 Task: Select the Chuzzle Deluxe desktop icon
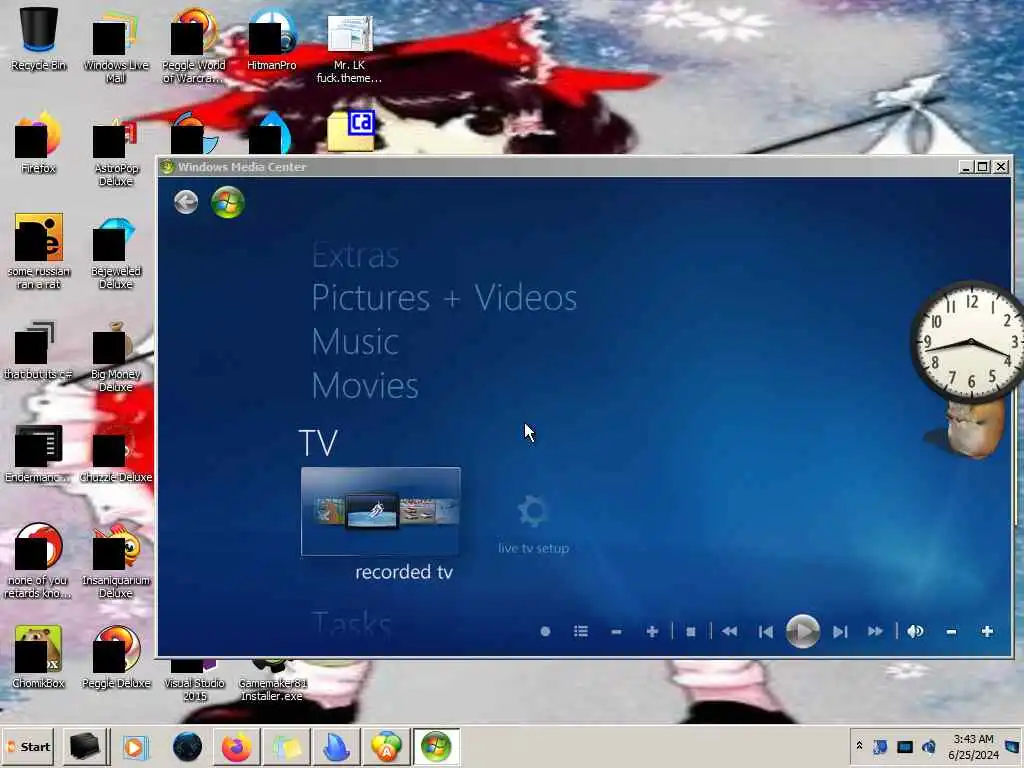[x=116, y=457]
